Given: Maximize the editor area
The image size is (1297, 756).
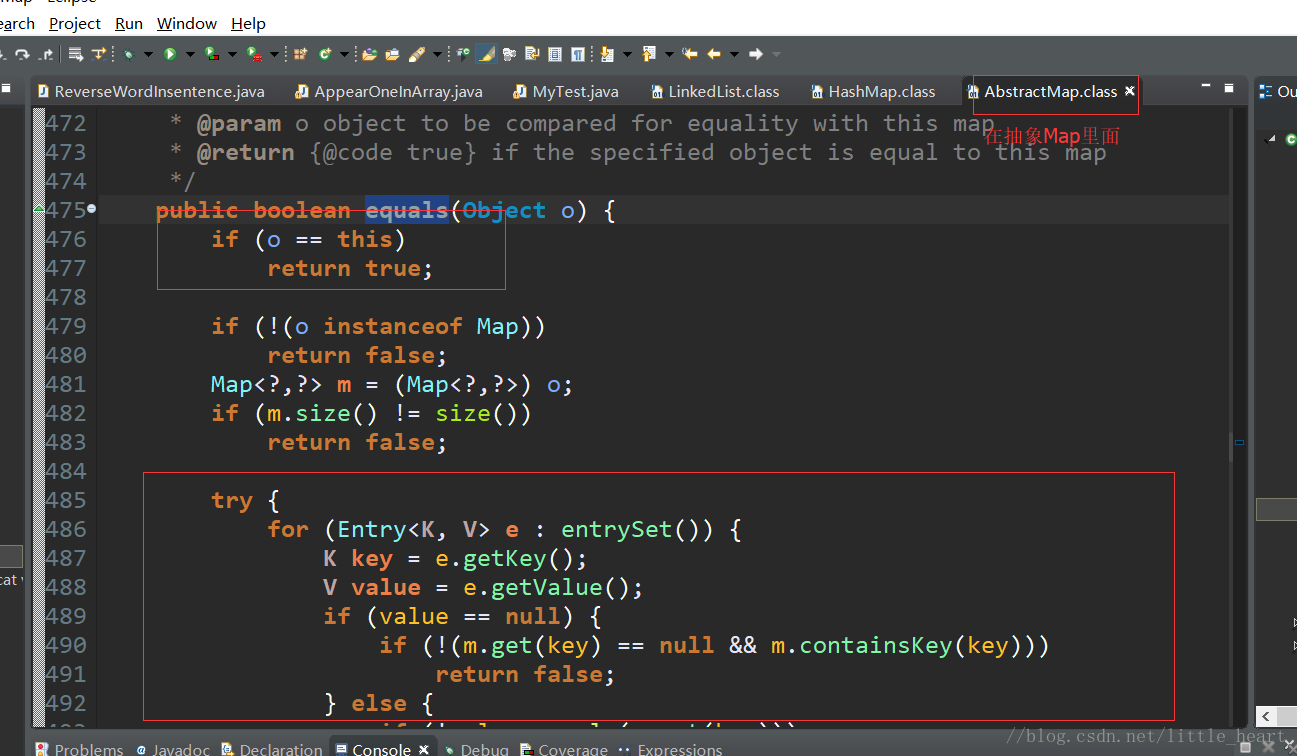Looking at the screenshot, I should point(1231,89).
